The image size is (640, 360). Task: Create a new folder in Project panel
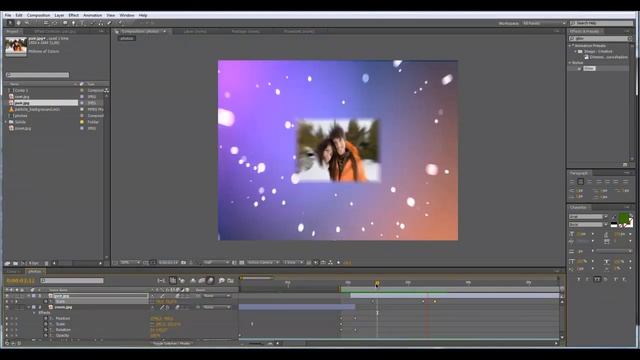tap(16, 263)
